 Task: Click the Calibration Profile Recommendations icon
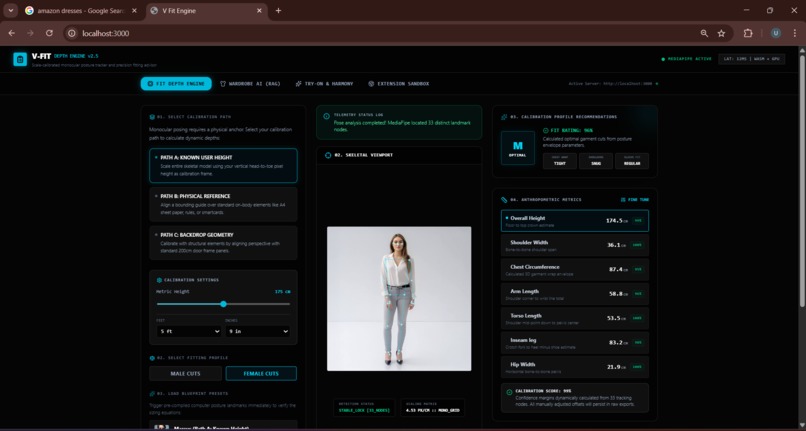(504, 117)
